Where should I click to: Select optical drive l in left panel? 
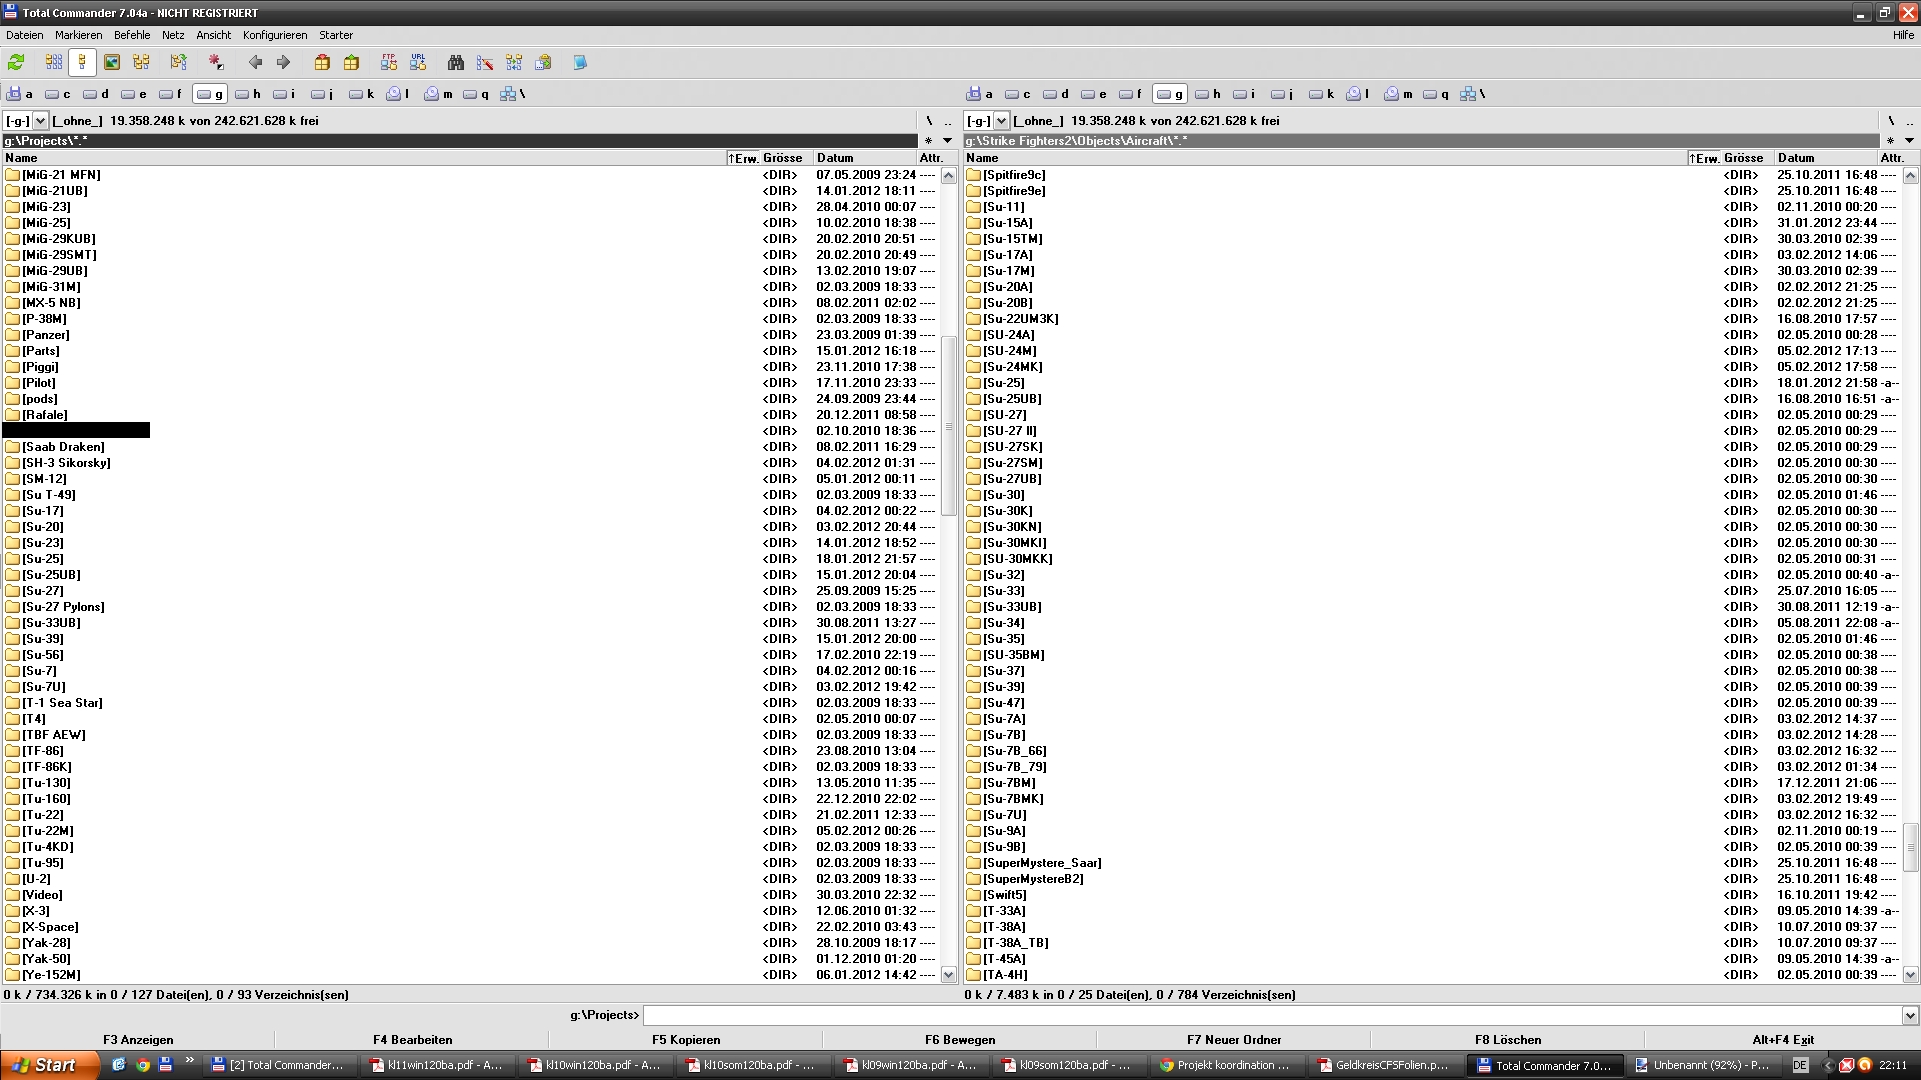[398, 94]
